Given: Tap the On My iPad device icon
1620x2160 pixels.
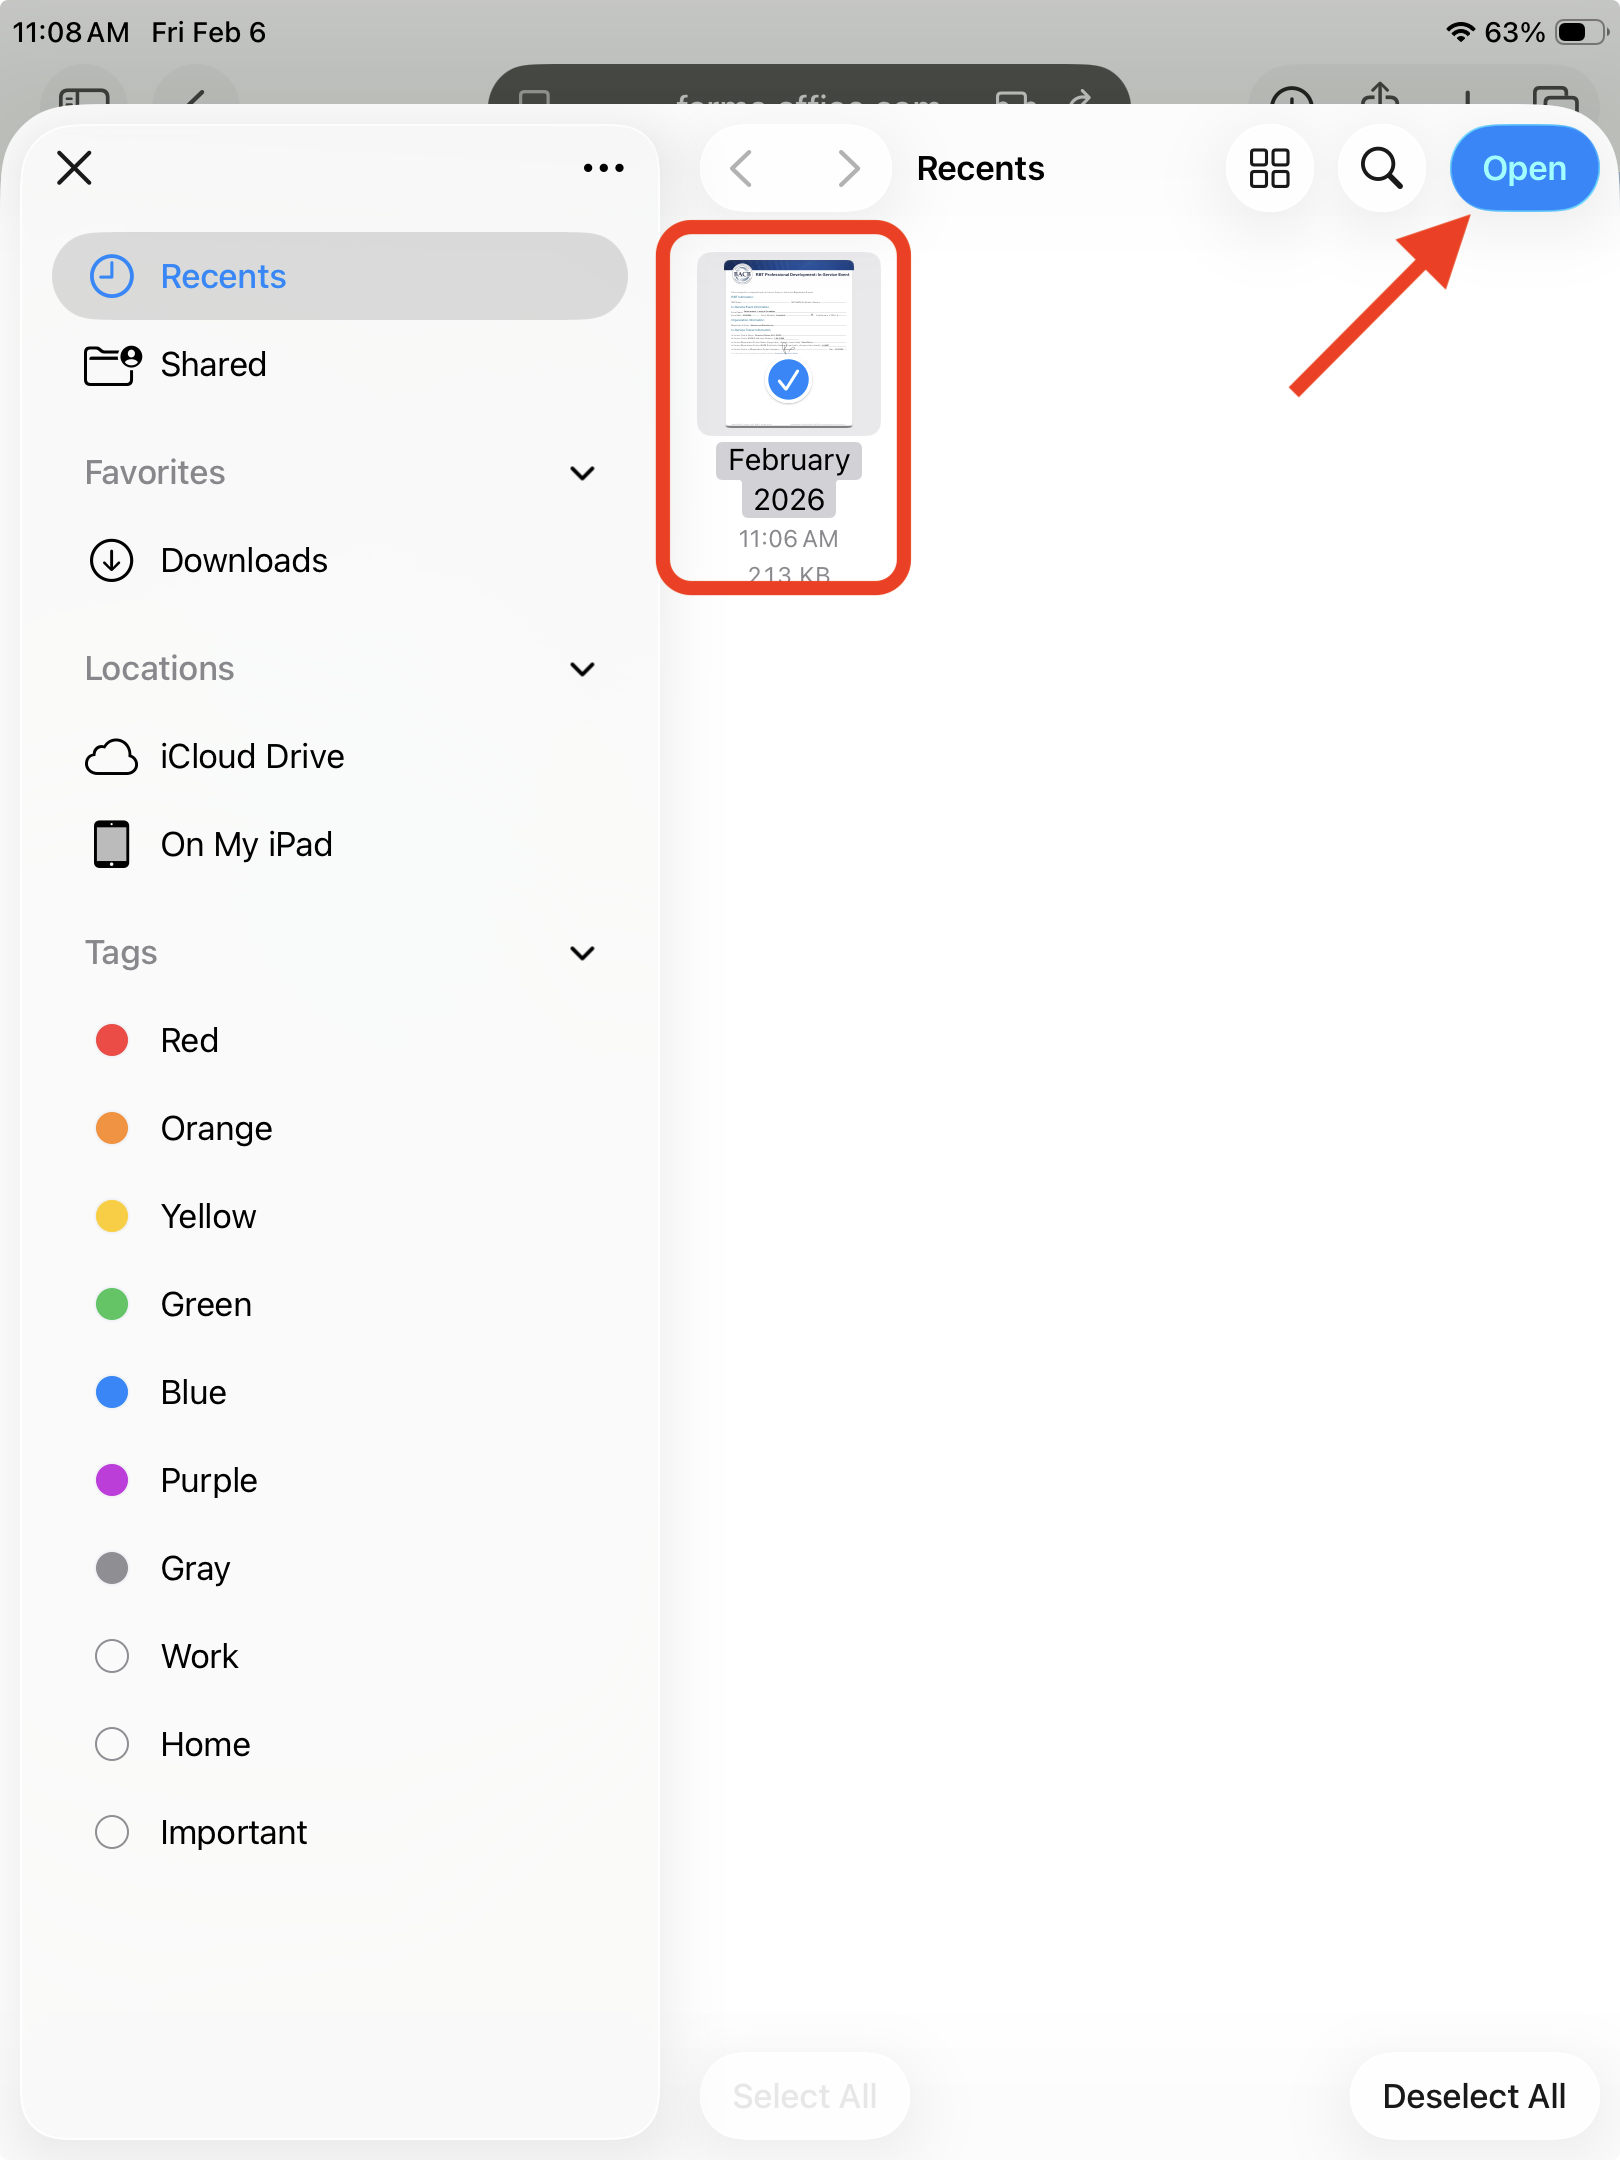Looking at the screenshot, I should pos(112,844).
